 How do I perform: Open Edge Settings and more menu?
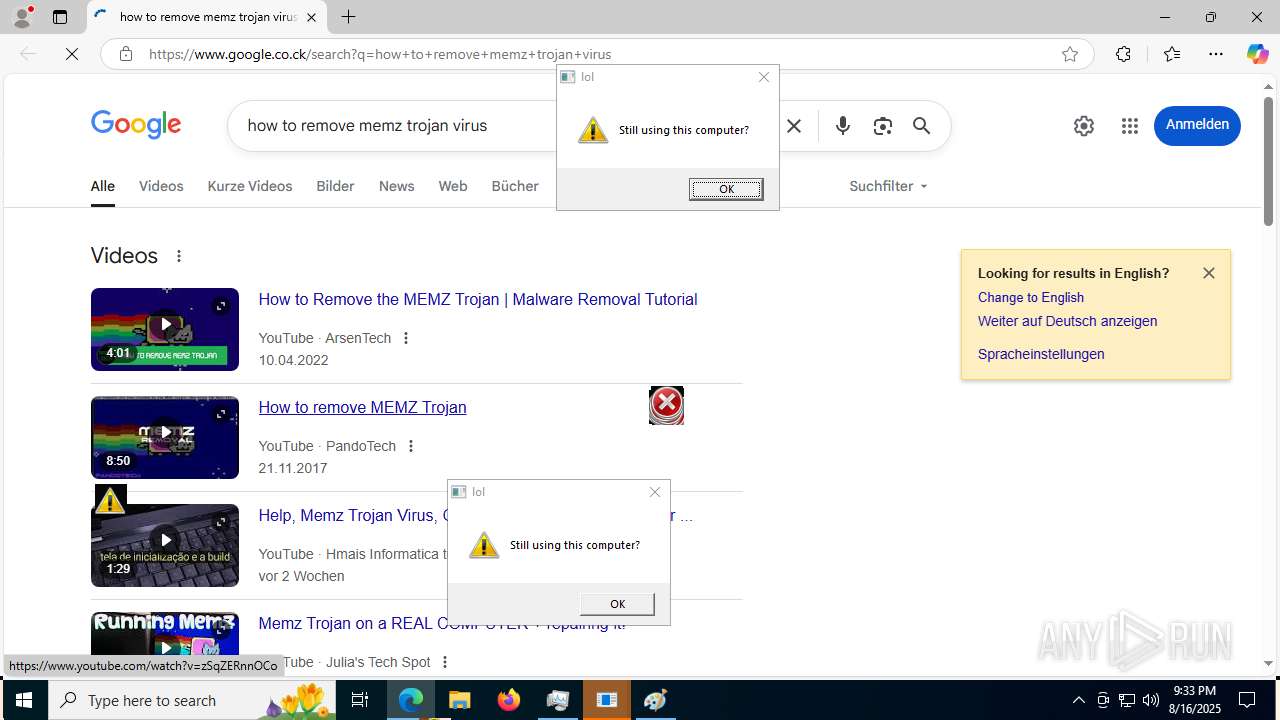(x=1216, y=54)
